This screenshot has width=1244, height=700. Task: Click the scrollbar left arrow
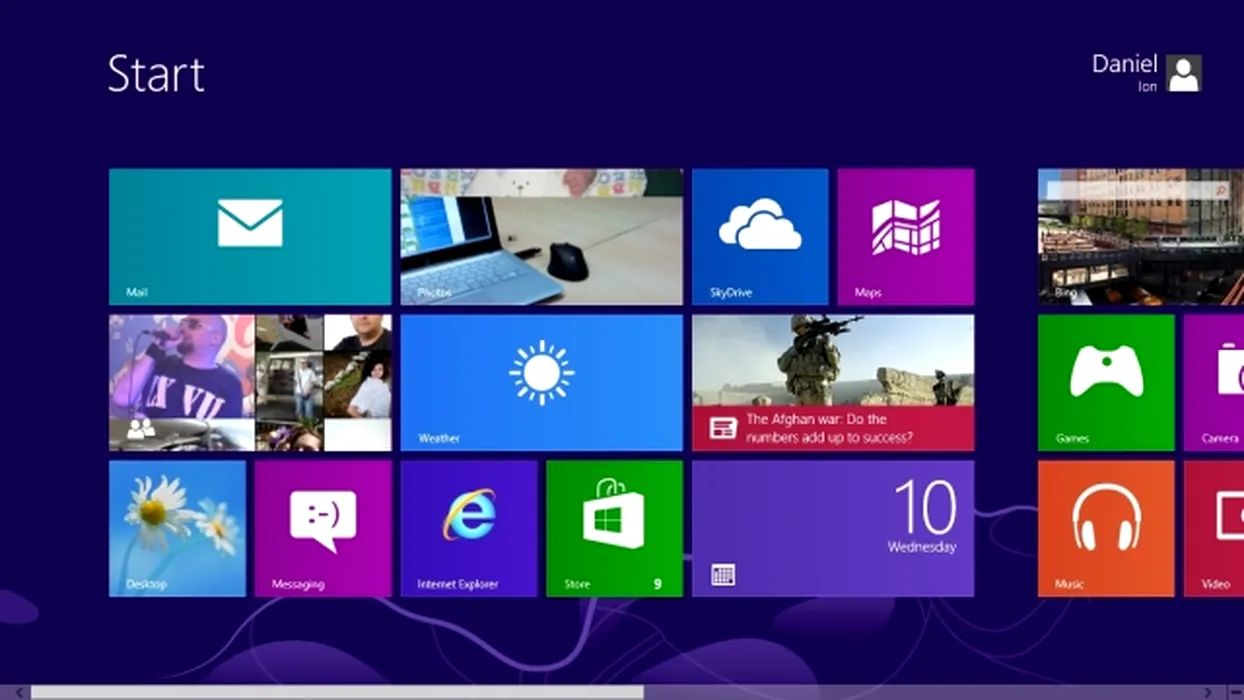[x=19, y=692]
